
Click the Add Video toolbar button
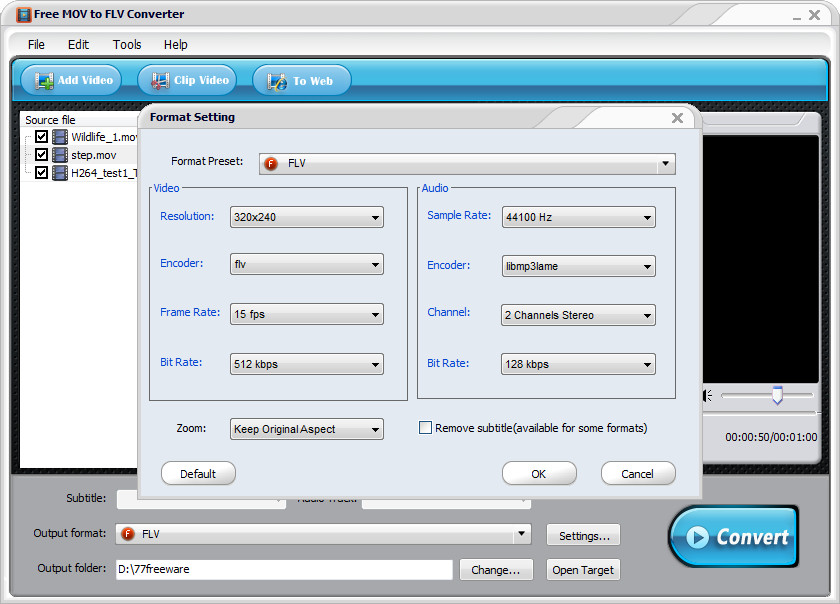tap(71, 80)
